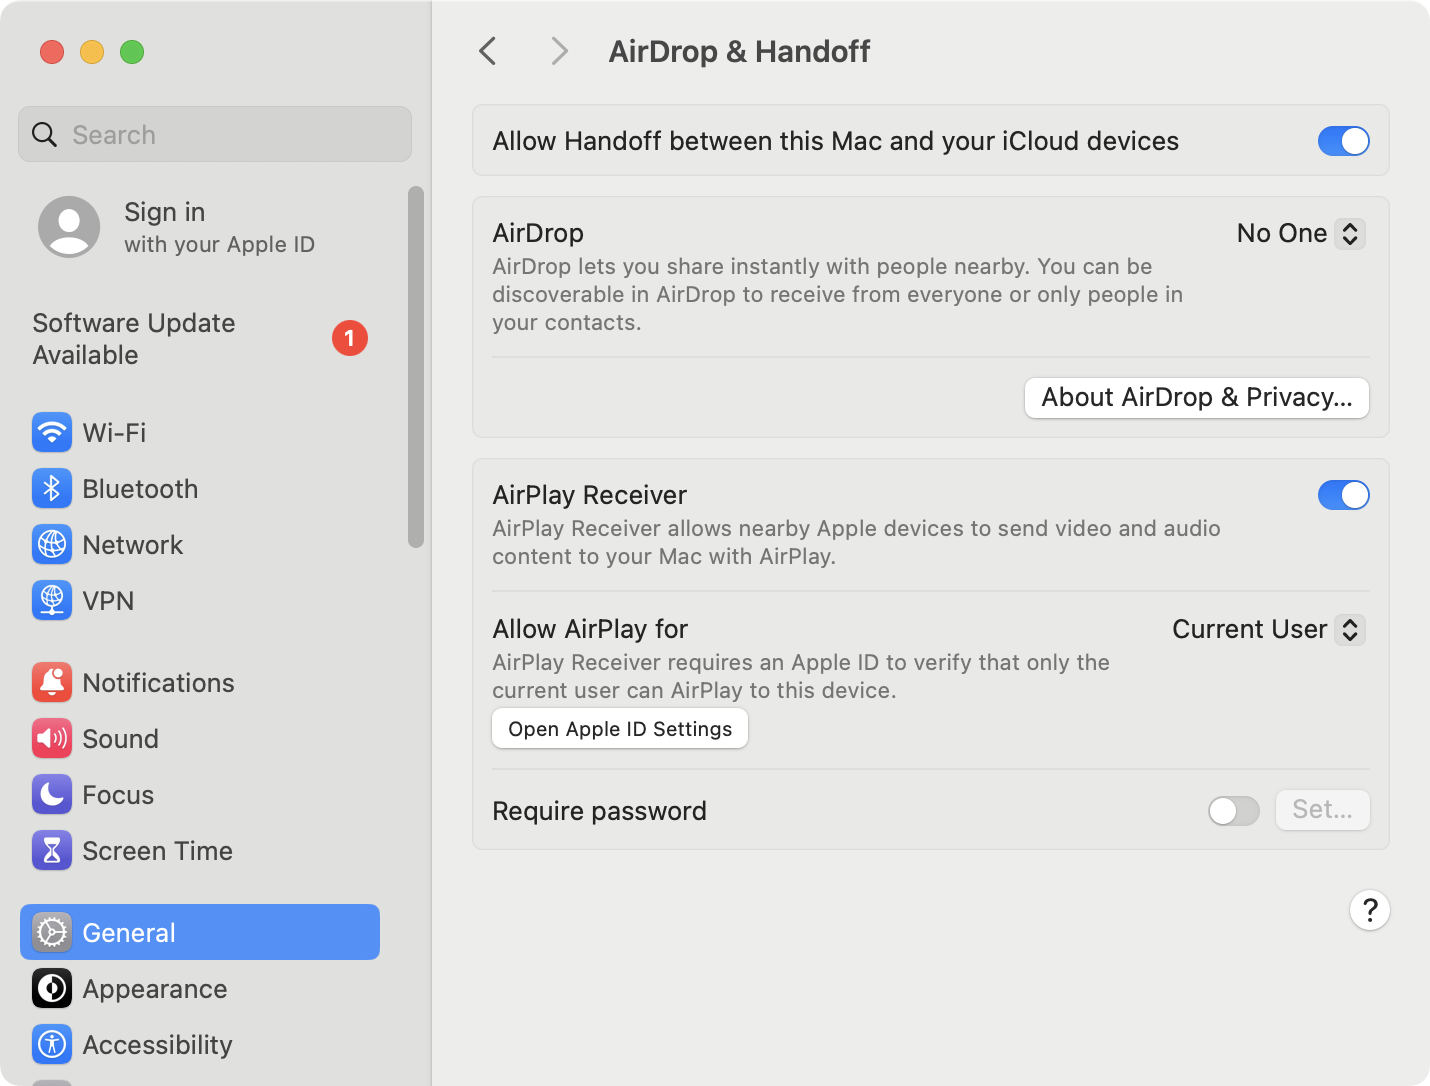Open the AirDrop No One dropdown
The width and height of the screenshot is (1430, 1086).
[1301, 233]
